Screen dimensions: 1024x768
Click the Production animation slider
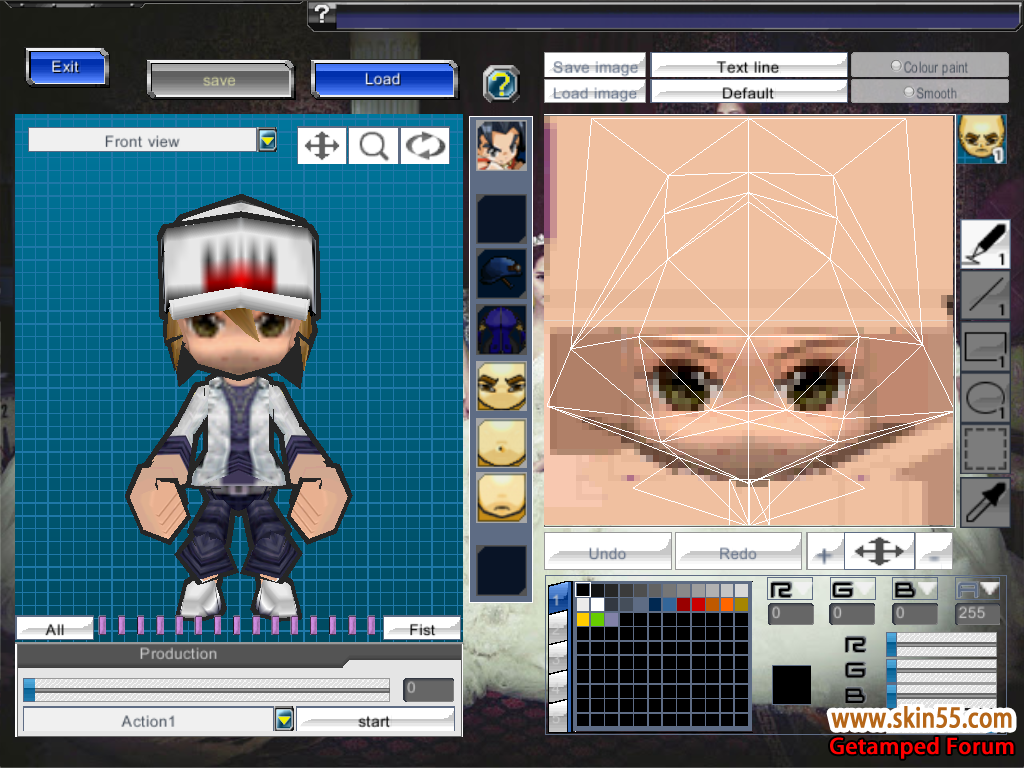pyautogui.click(x=206, y=690)
